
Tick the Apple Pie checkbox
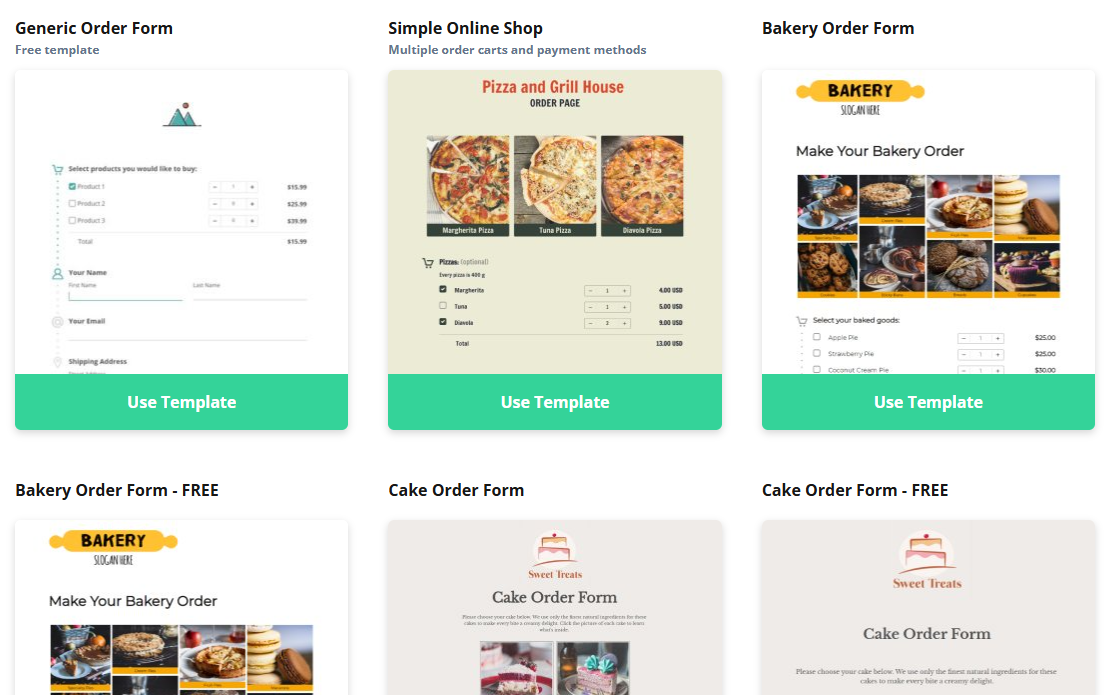click(x=817, y=338)
